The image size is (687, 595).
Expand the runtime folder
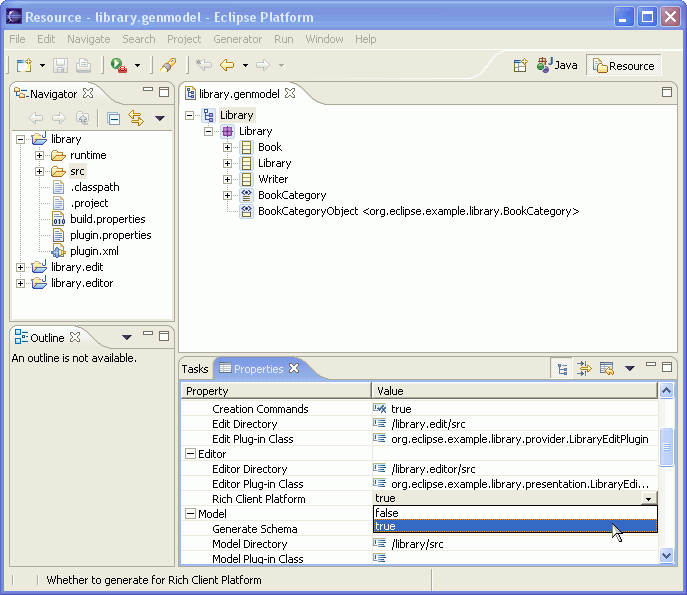click(39, 155)
